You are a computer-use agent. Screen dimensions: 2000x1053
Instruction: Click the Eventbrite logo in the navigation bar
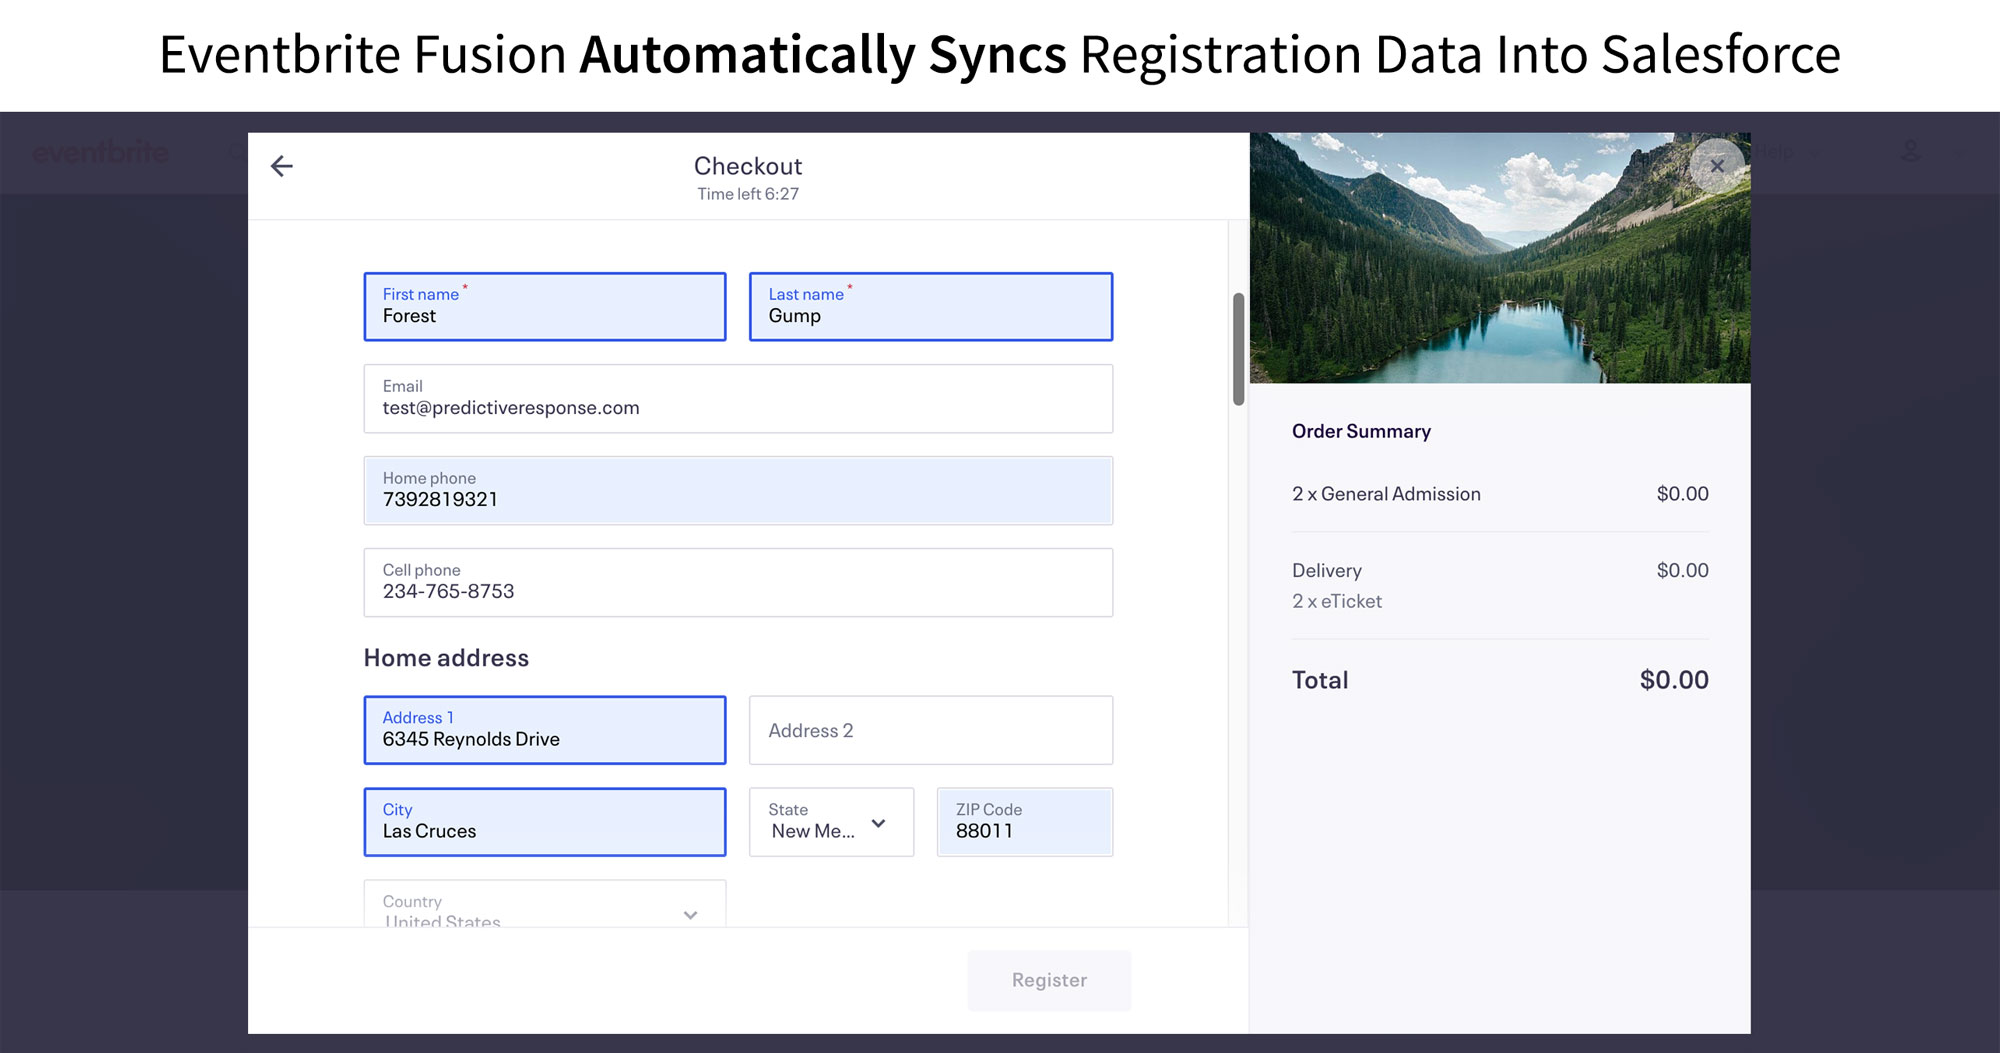pyautogui.click(x=100, y=152)
